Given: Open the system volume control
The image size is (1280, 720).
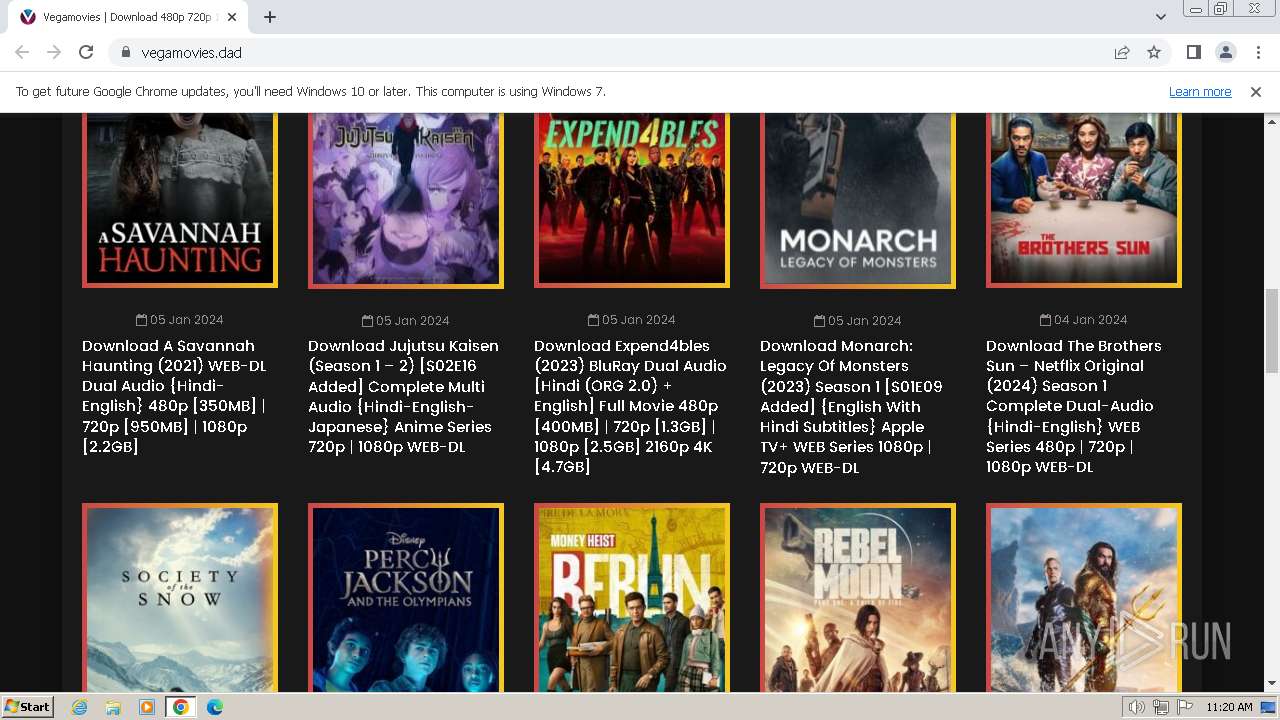Looking at the screenshot, I should coord(1137,707).
